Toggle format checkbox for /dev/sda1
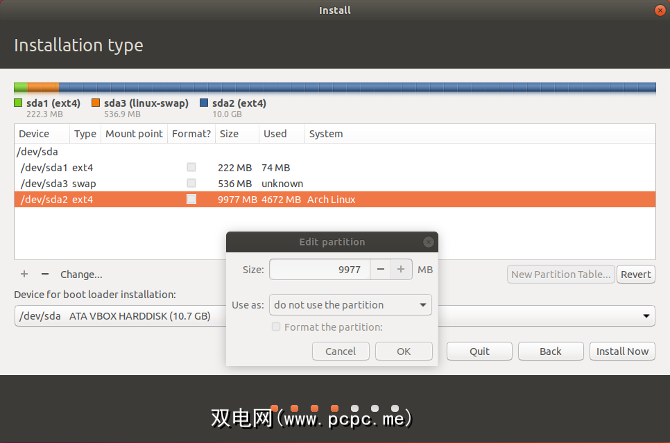The image size is (670, 443). (x=191, y=167)
